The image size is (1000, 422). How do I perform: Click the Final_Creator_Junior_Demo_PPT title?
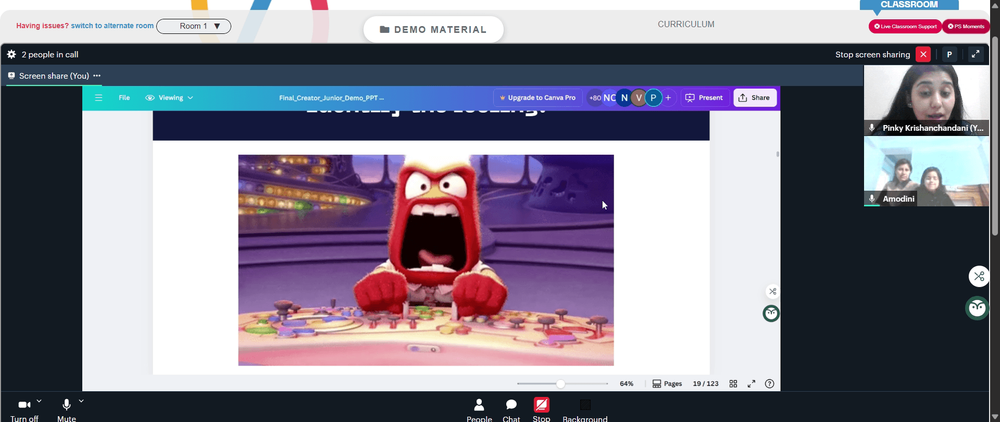coord(332,98)
